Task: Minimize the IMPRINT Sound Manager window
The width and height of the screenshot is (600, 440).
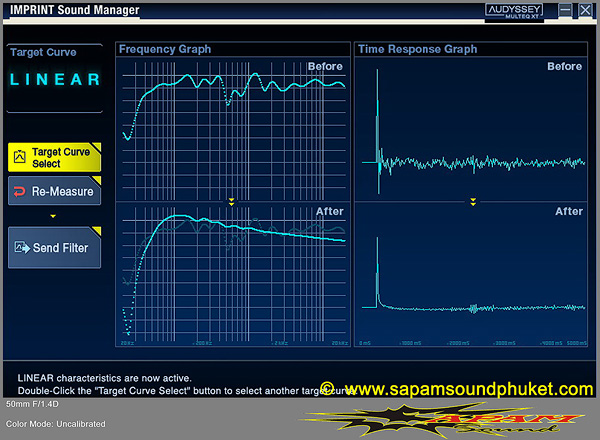Action: coord(565,10)
